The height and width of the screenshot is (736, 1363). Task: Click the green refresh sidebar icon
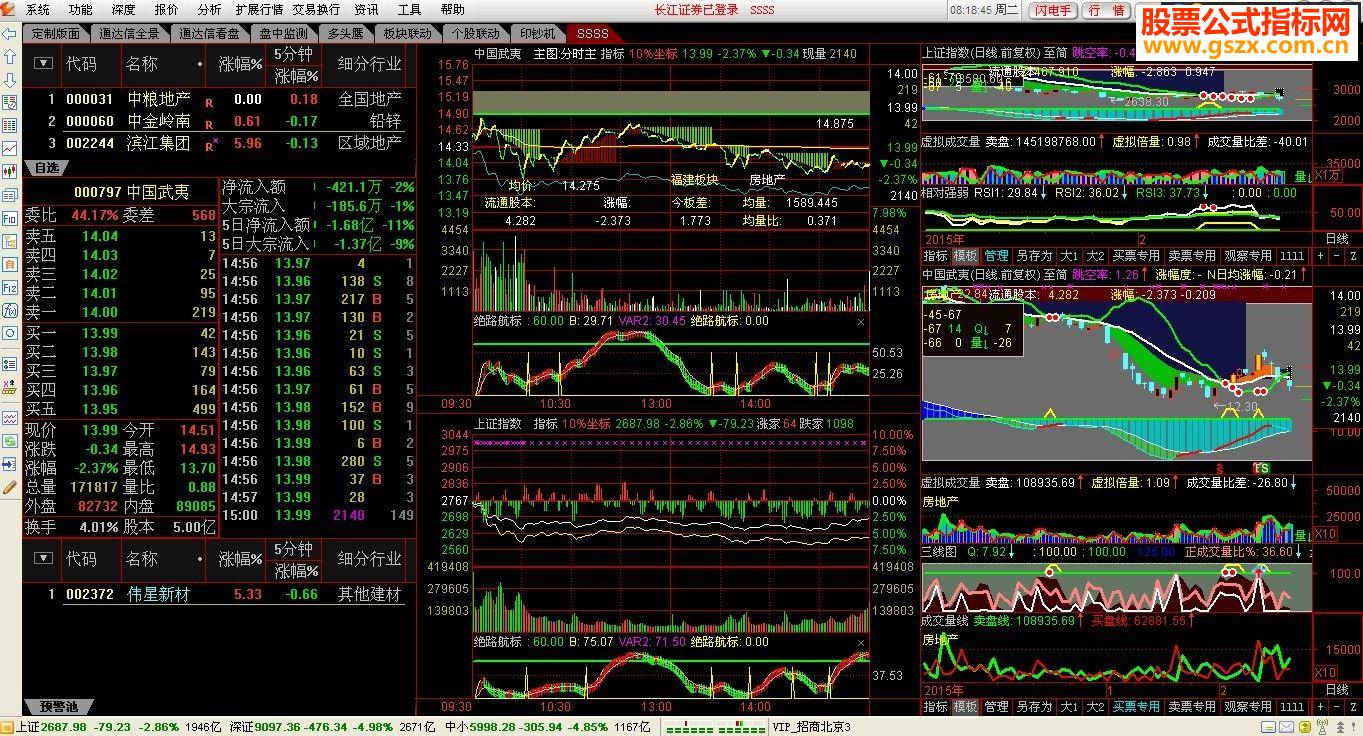(x=11, y=441)
